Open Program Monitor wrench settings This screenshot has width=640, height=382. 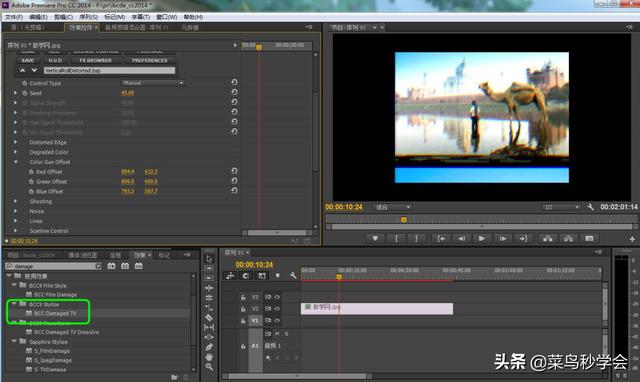[590, 207]
